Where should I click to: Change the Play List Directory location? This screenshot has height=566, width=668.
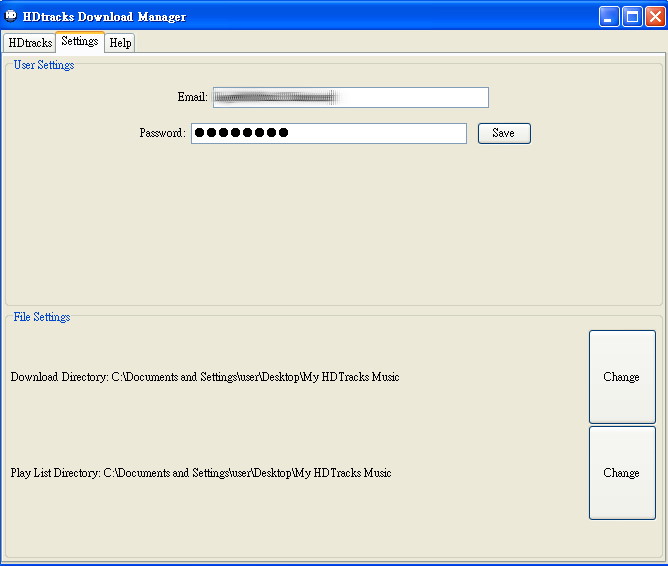(x=622, y=473)
